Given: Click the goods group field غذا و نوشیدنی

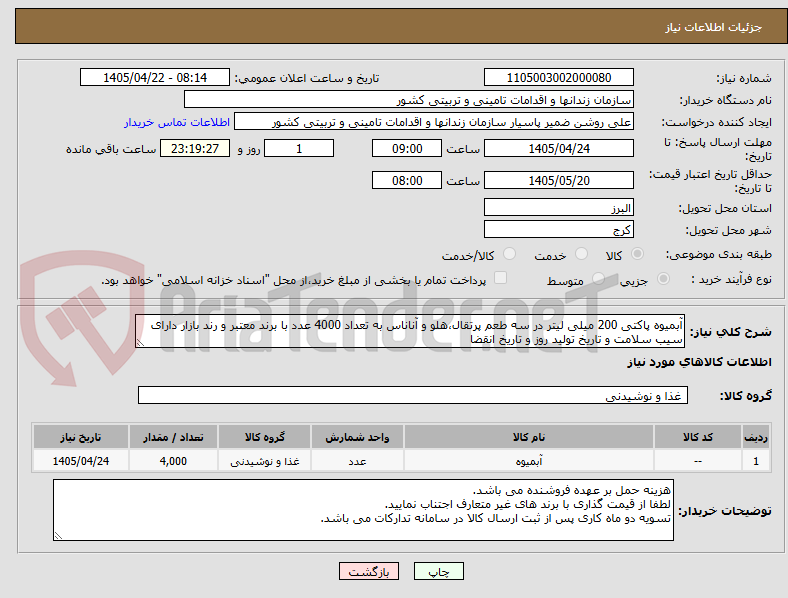Looking at the screenshot, I should coord(413,395).
